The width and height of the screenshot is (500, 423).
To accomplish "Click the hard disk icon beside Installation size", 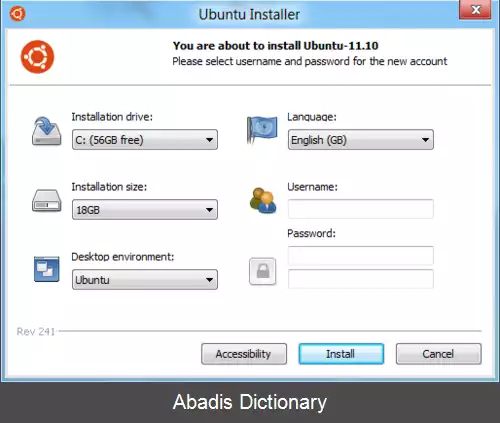I will coord(47,201).
